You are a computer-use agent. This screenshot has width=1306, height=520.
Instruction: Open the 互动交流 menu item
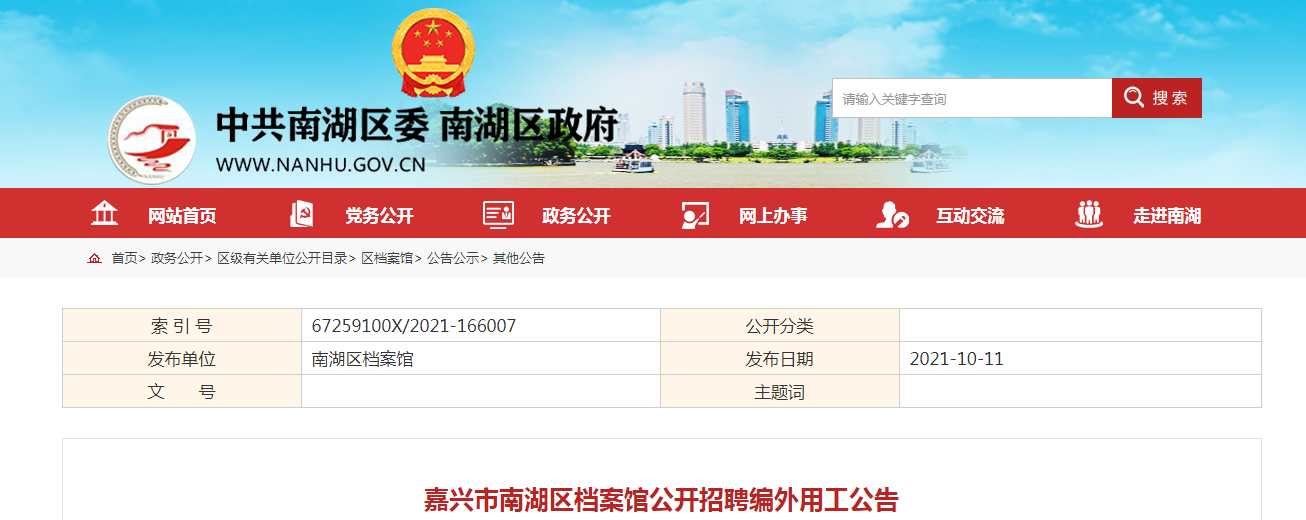[970, 215]
